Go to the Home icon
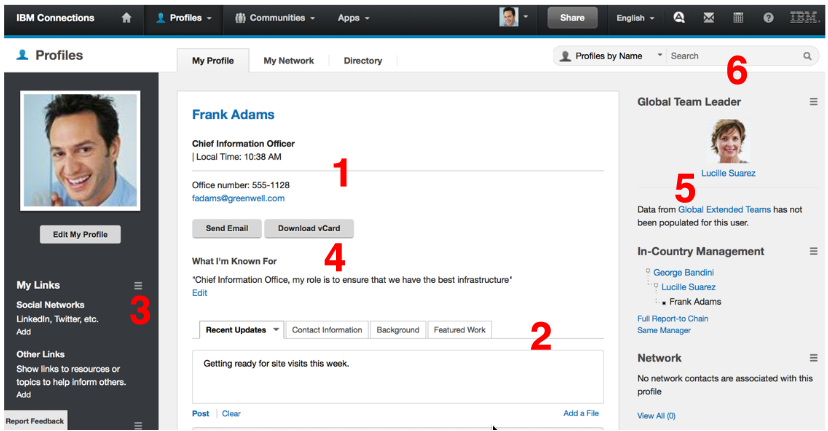The width and height of the screenshot is (828, 431). (126, 18)
